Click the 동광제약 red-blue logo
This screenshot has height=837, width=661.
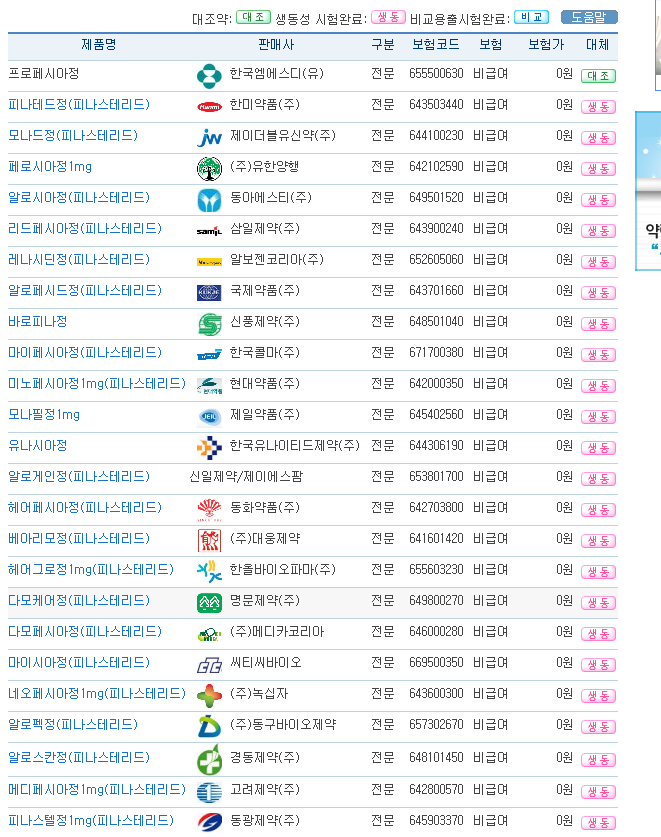click(x=209, y=823)
